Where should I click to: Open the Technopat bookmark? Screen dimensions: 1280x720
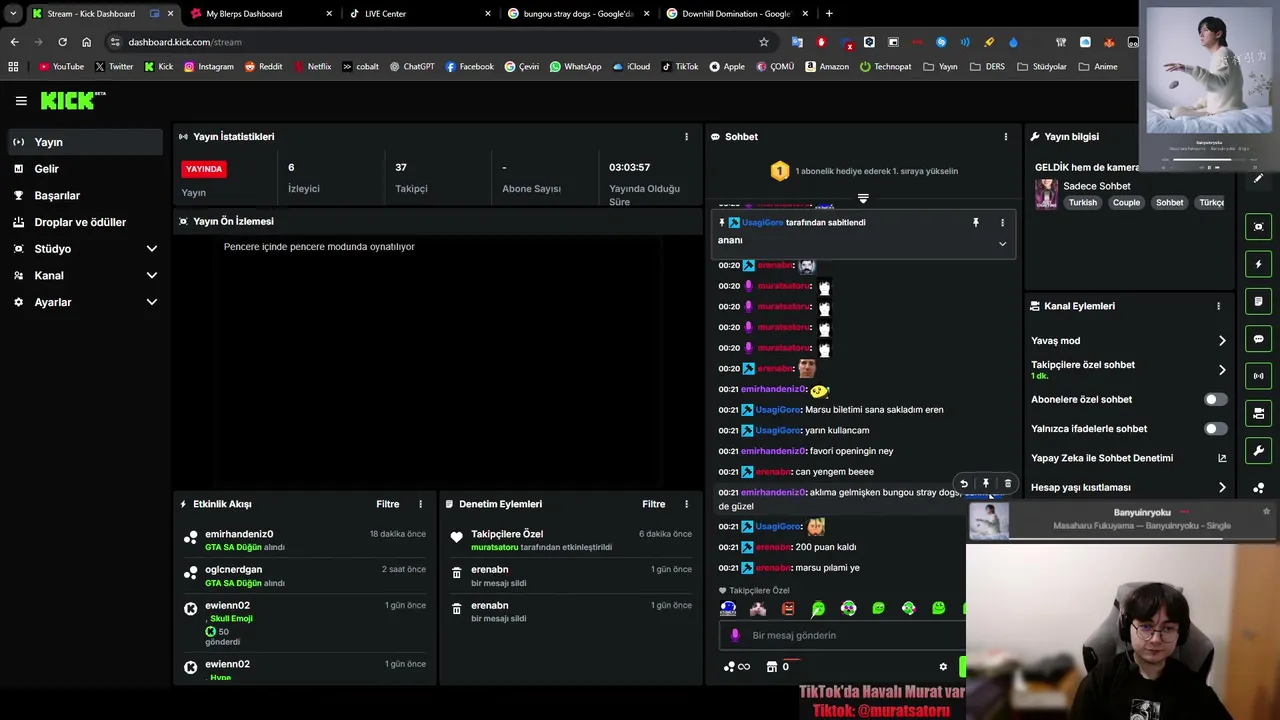886,67
